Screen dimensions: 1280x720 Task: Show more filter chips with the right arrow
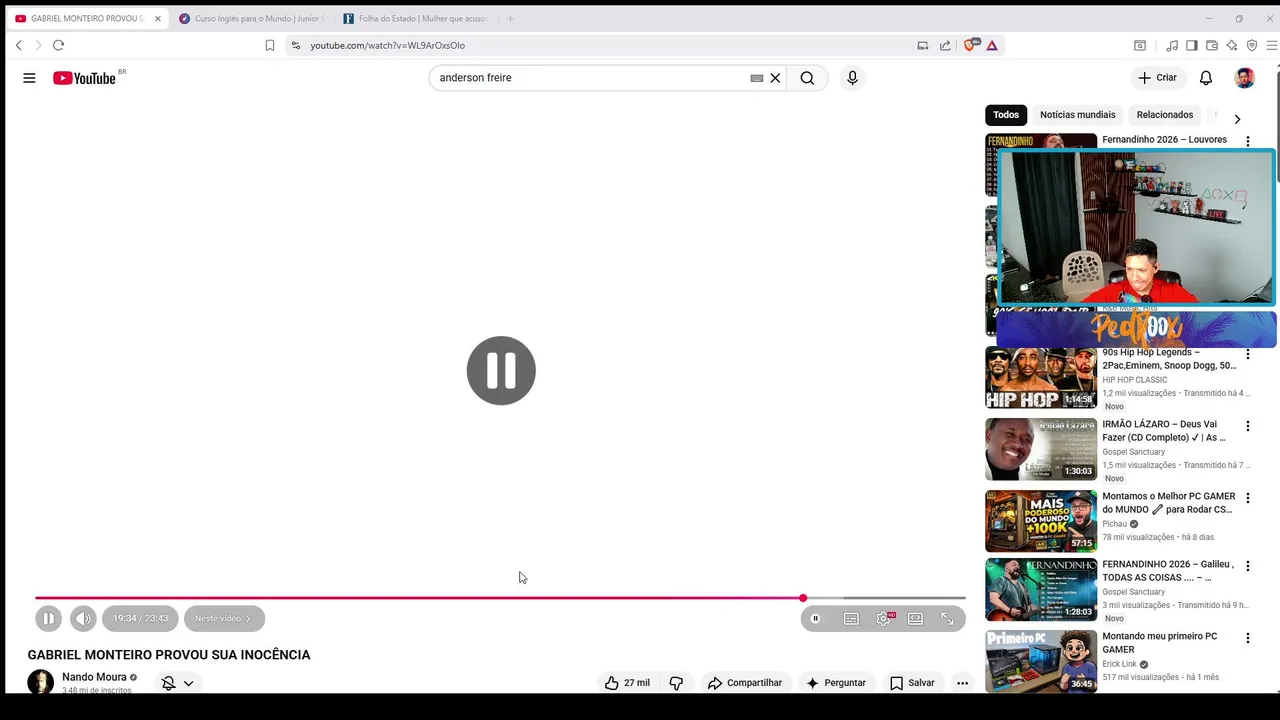1237,118
